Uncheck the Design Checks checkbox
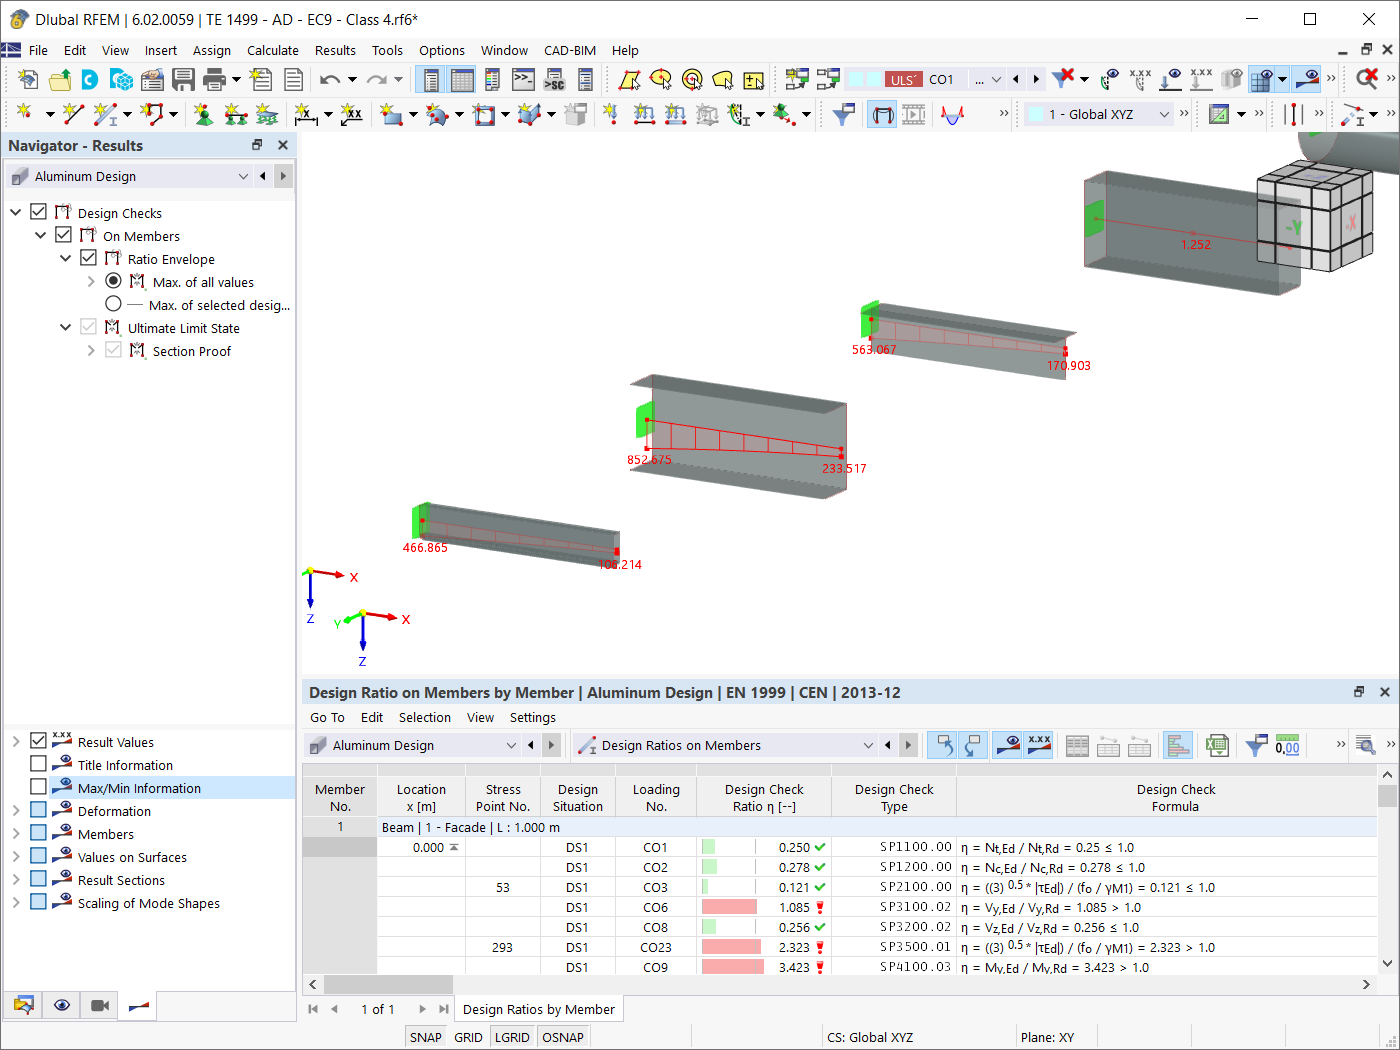 coord(39,212)
